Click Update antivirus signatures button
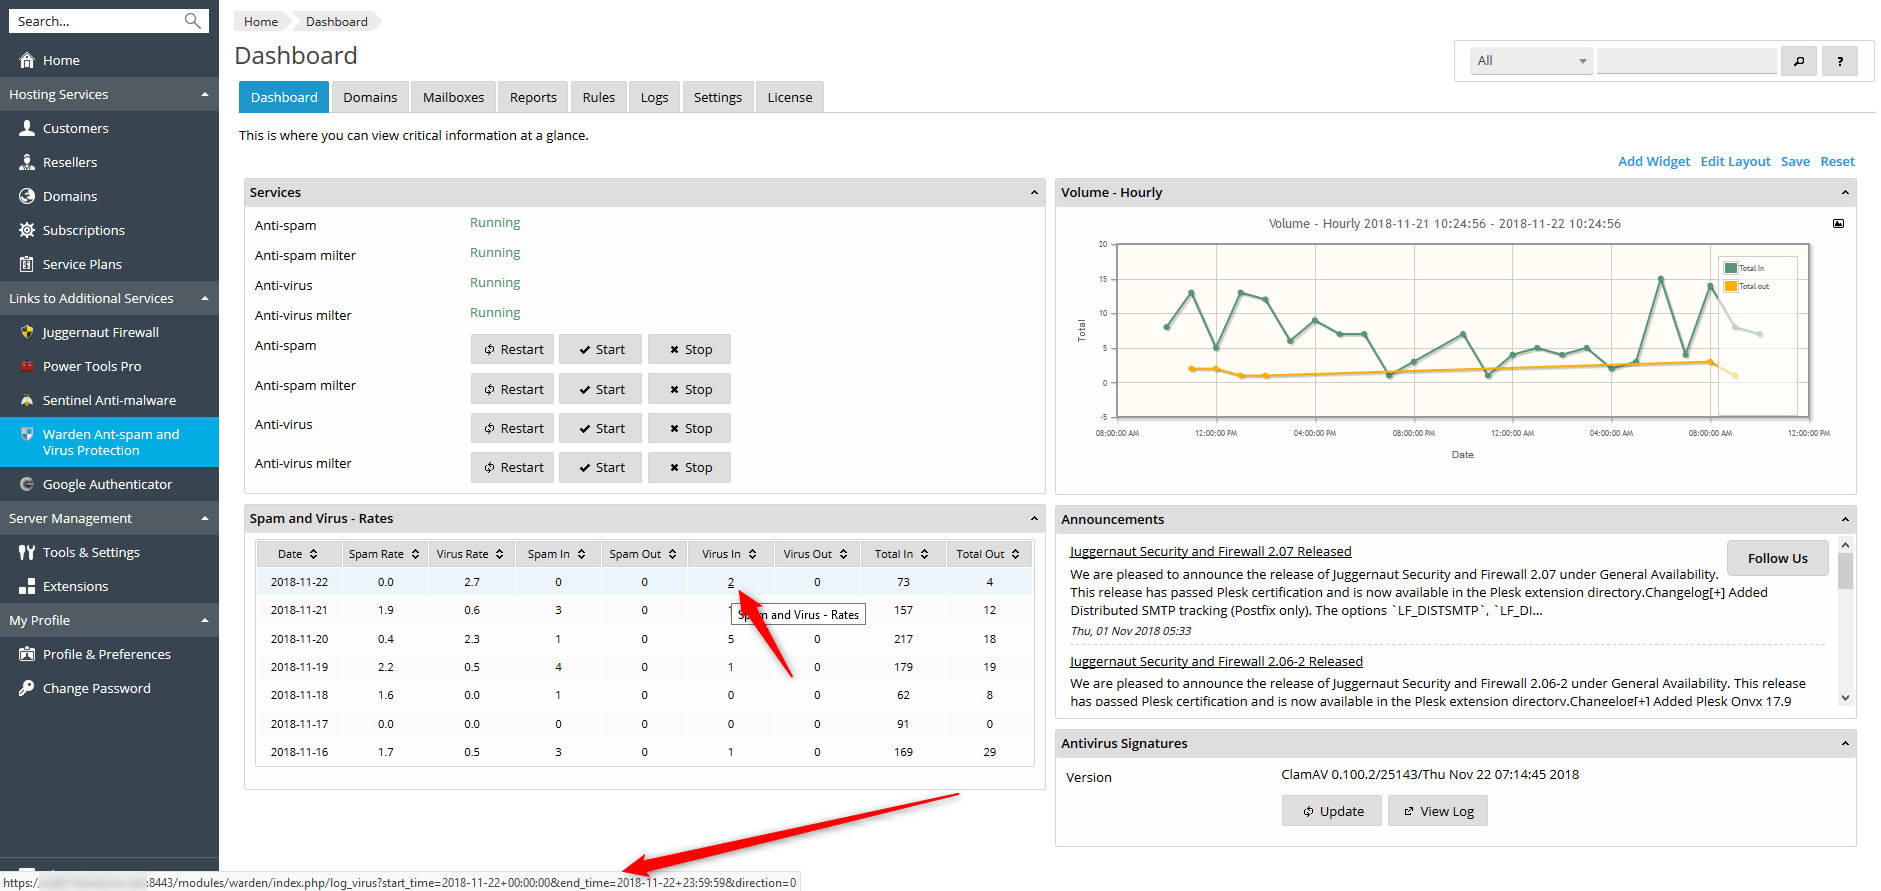The width and height of the screenshot is (1881, 891). tap(1332, 811)
